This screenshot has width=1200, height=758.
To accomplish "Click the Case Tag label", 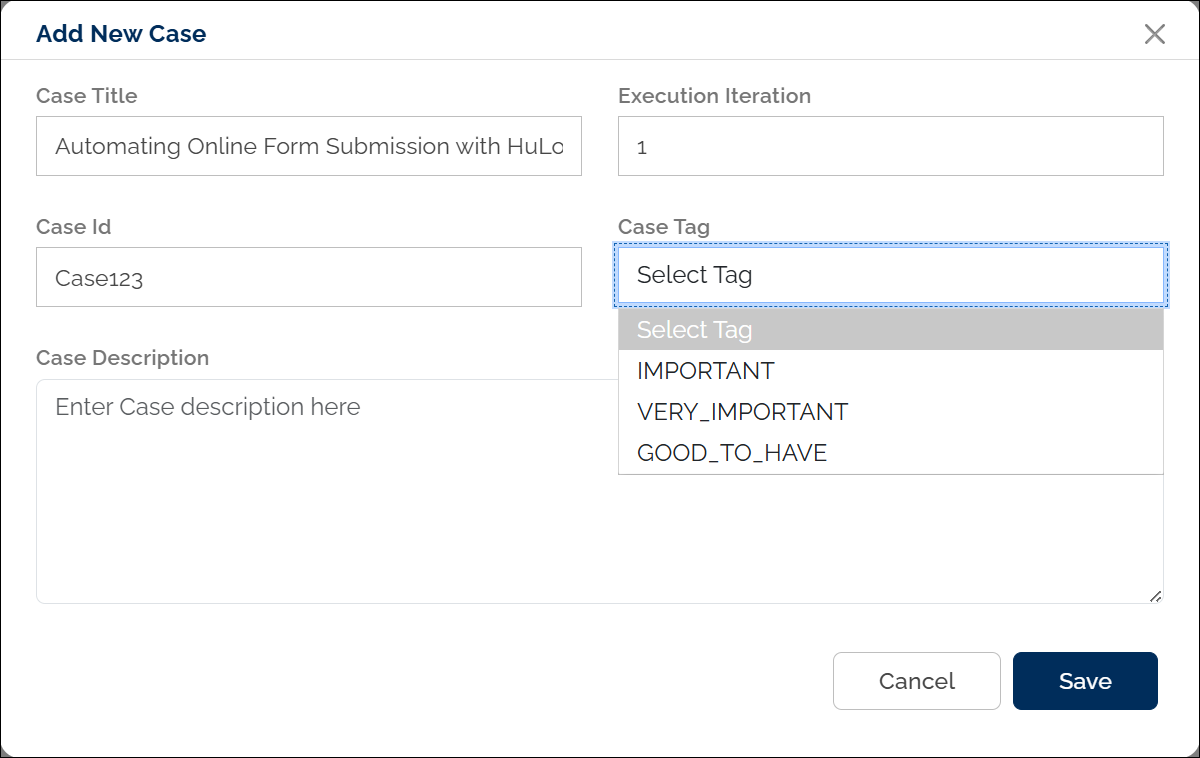I will tap(663, 227).
